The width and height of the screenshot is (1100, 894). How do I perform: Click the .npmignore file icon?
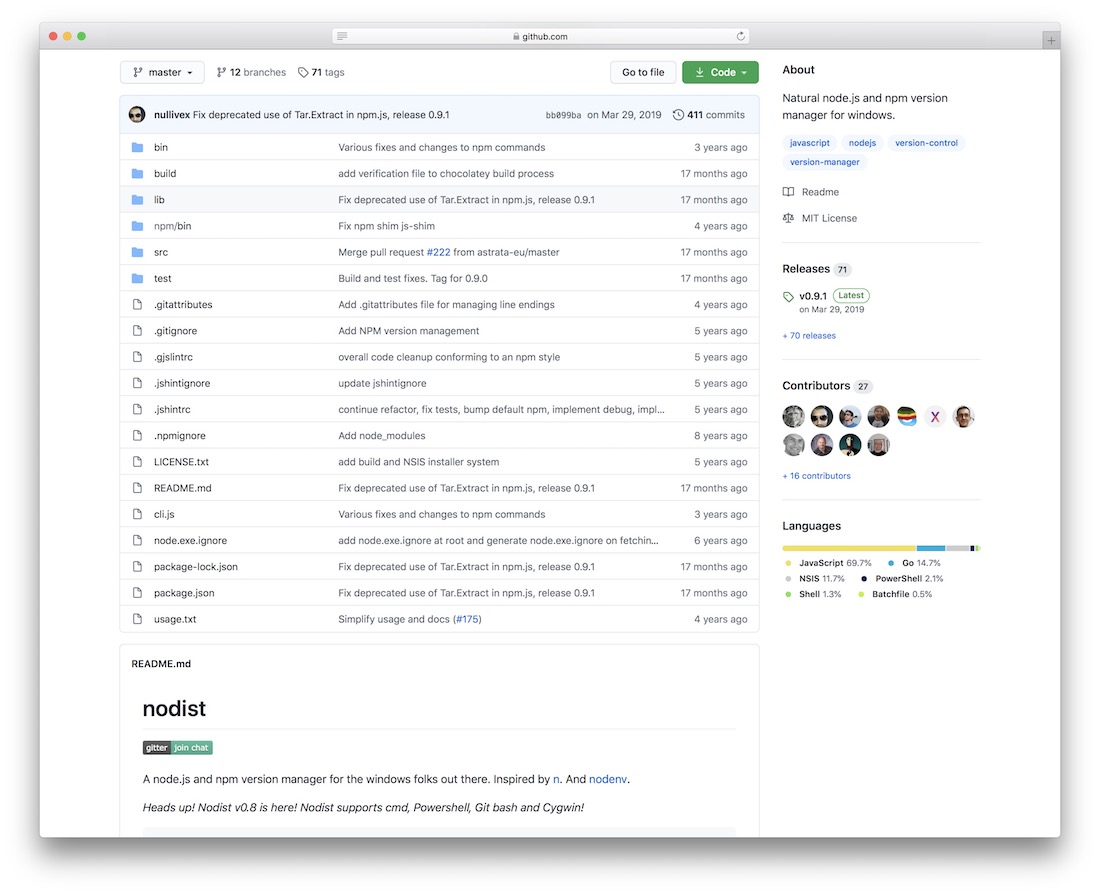pyautogui.click(x=138, y=436)
